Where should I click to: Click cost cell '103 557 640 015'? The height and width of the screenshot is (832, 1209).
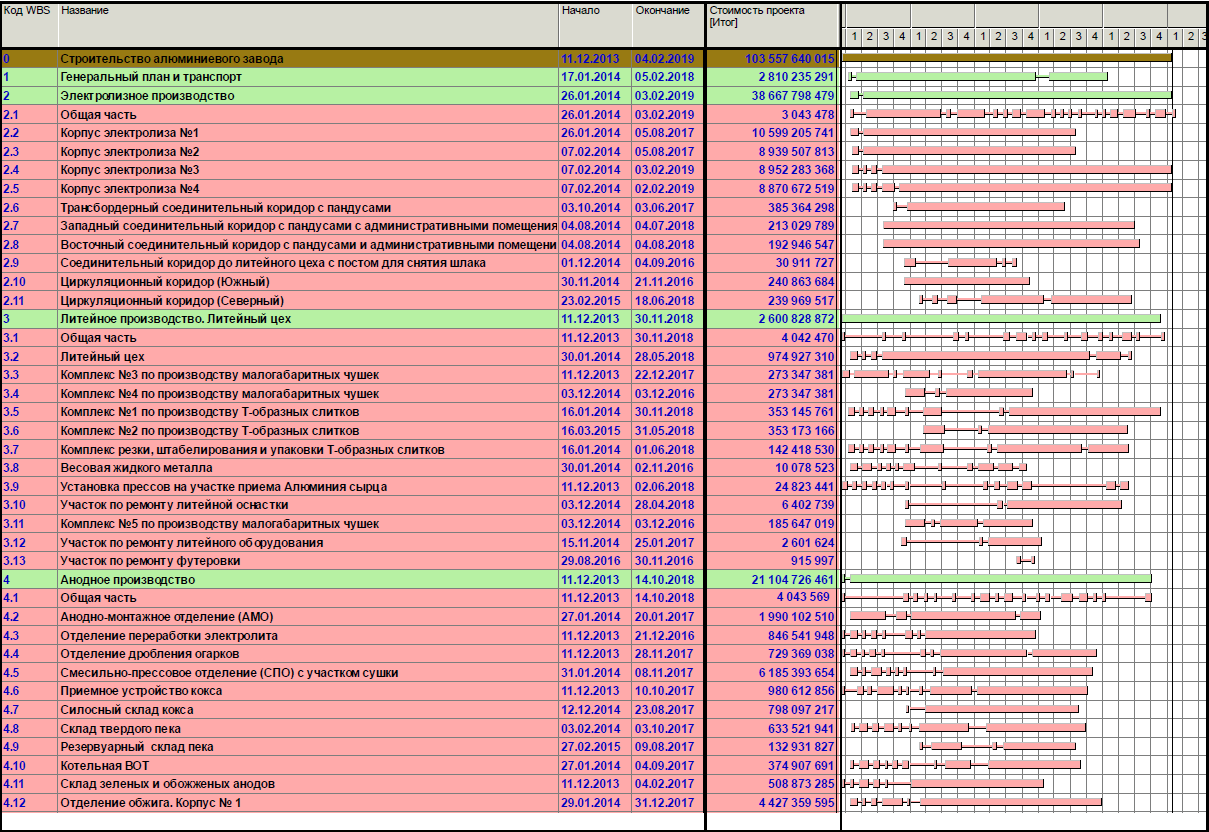coord(771,59)
